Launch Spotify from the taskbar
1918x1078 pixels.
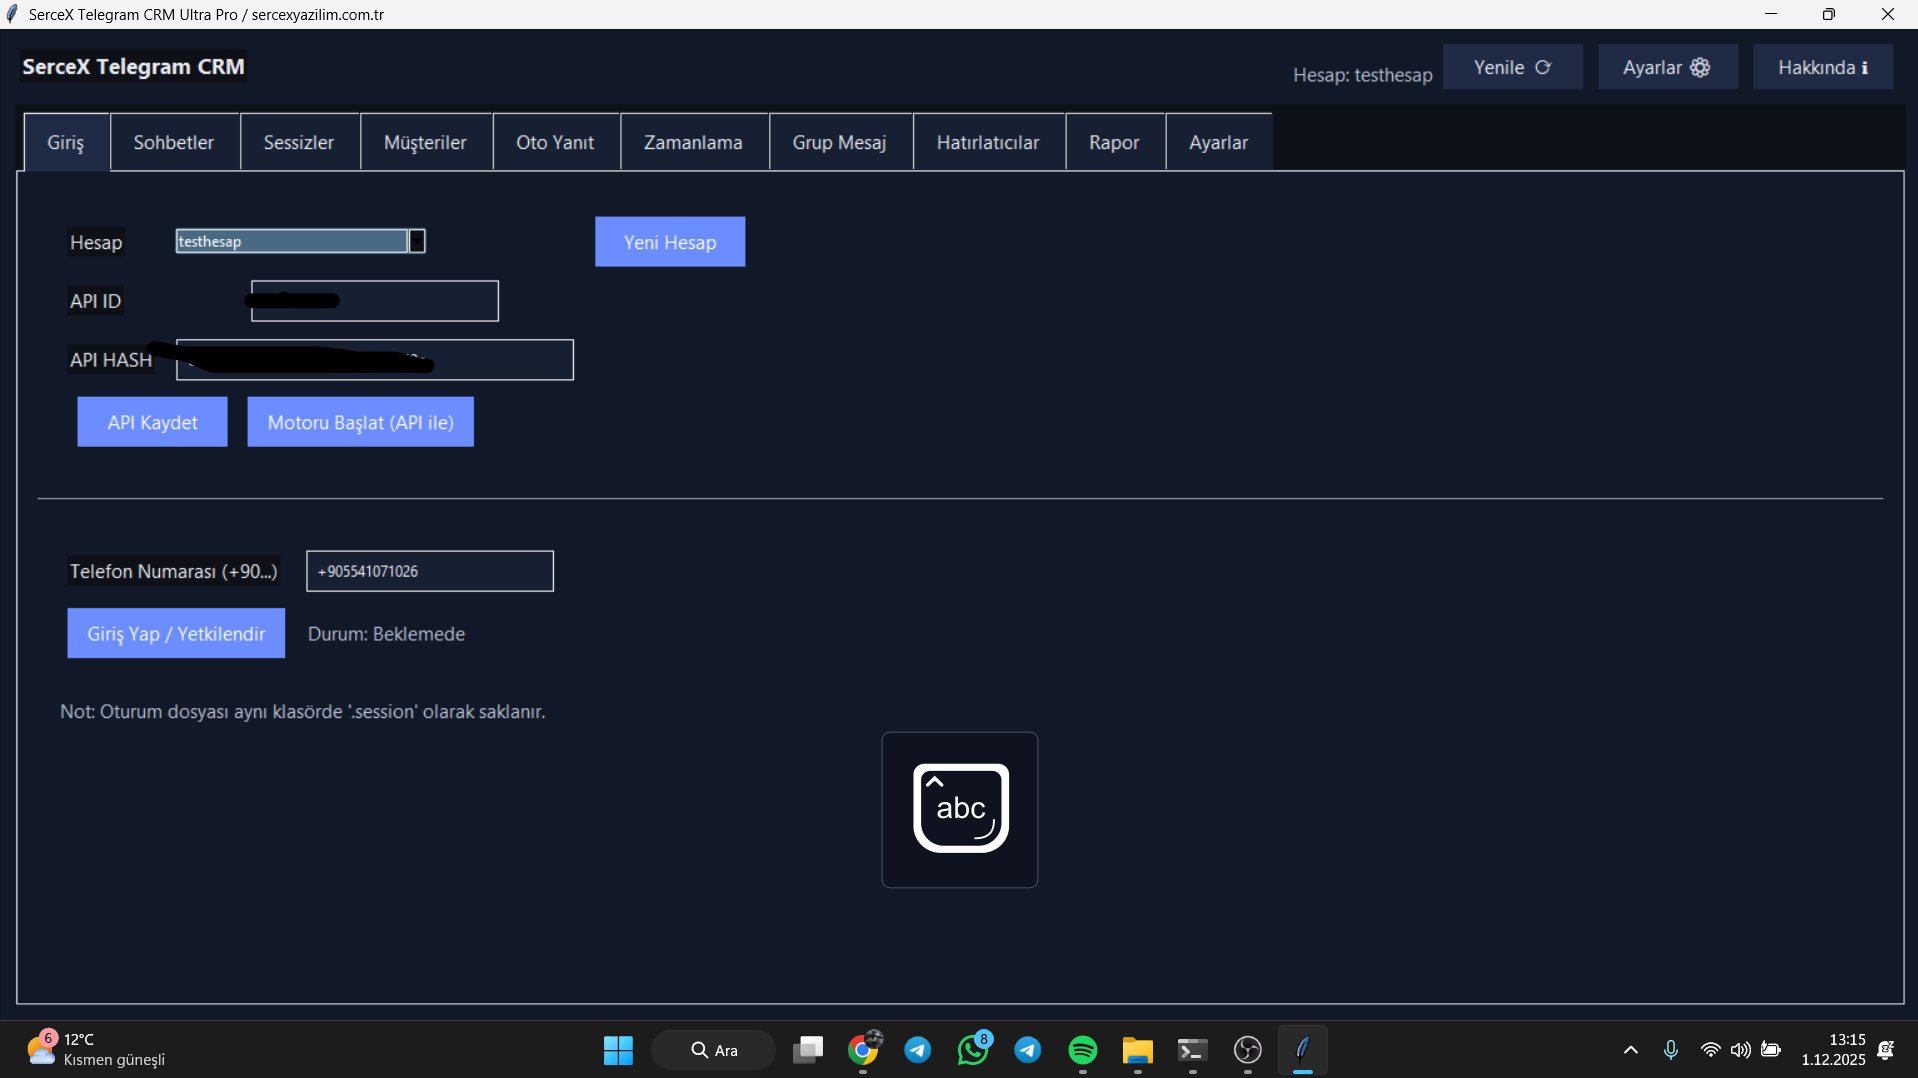tap(1082, 1050)
